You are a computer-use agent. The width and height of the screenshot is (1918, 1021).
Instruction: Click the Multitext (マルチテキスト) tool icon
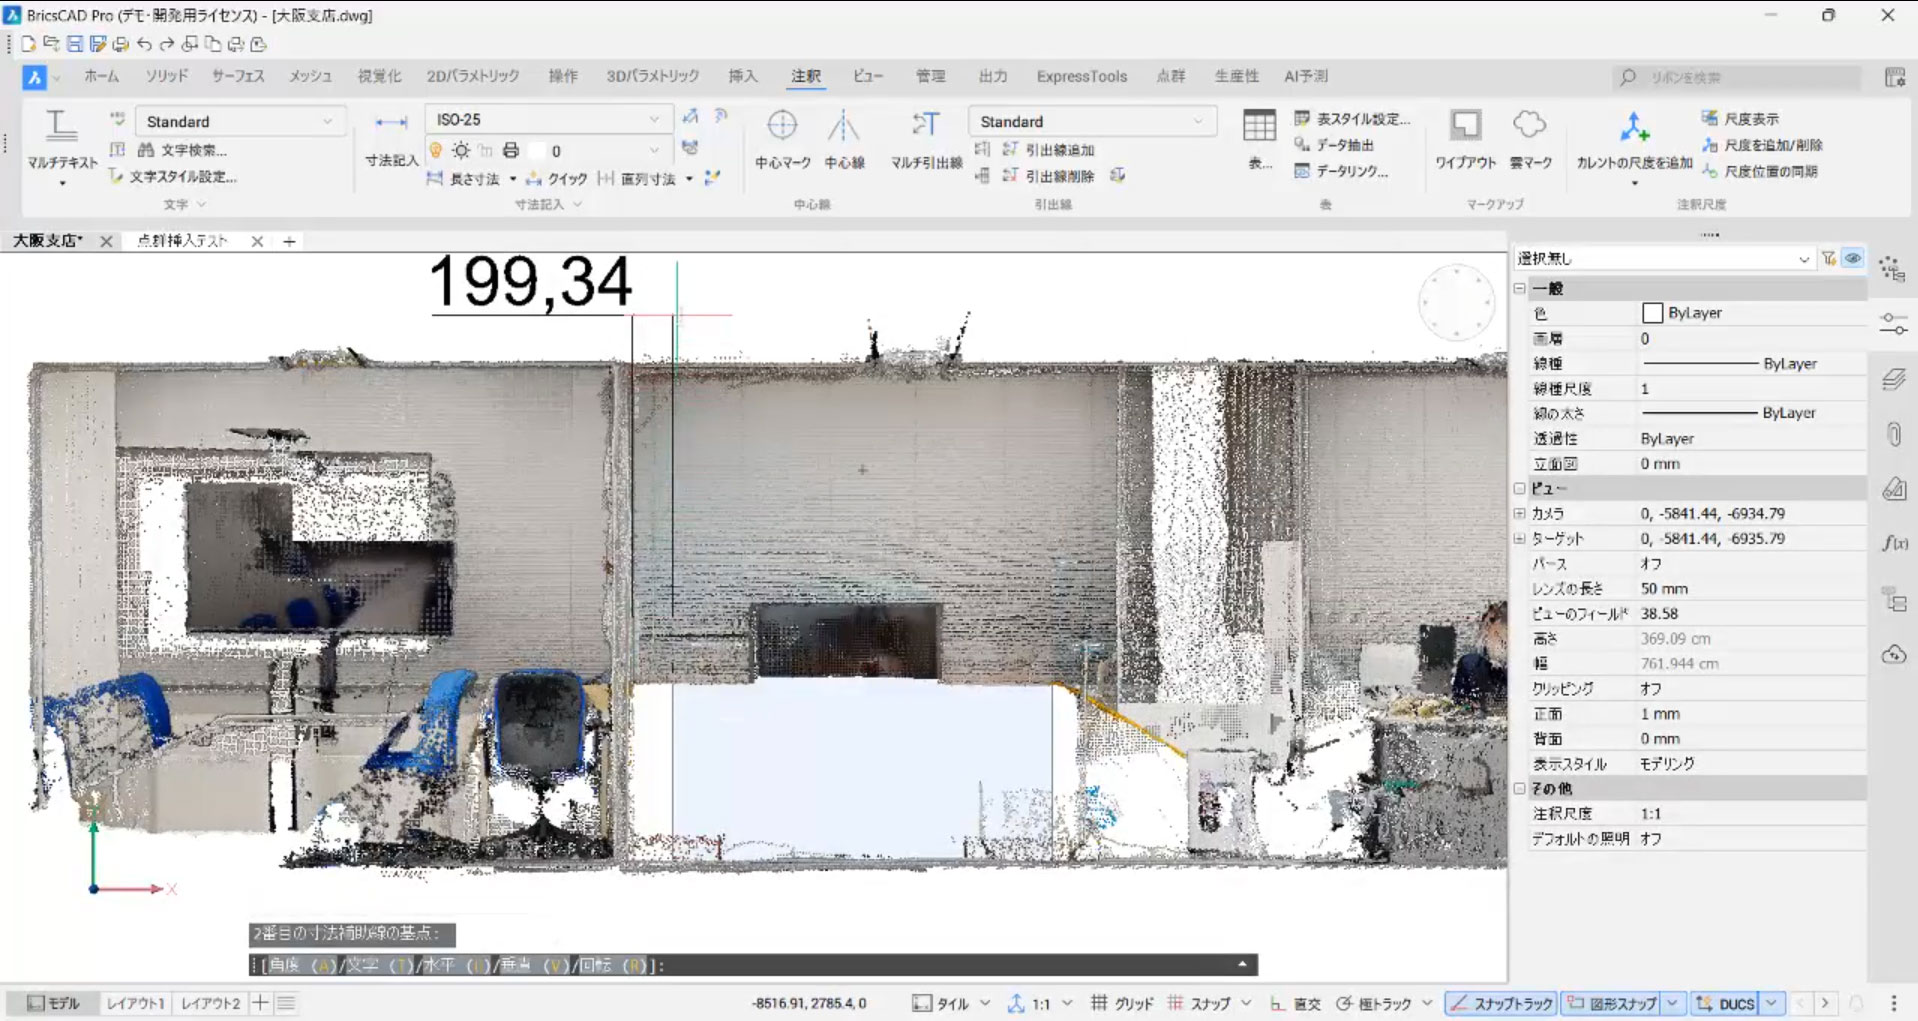[x=61, y=126]
